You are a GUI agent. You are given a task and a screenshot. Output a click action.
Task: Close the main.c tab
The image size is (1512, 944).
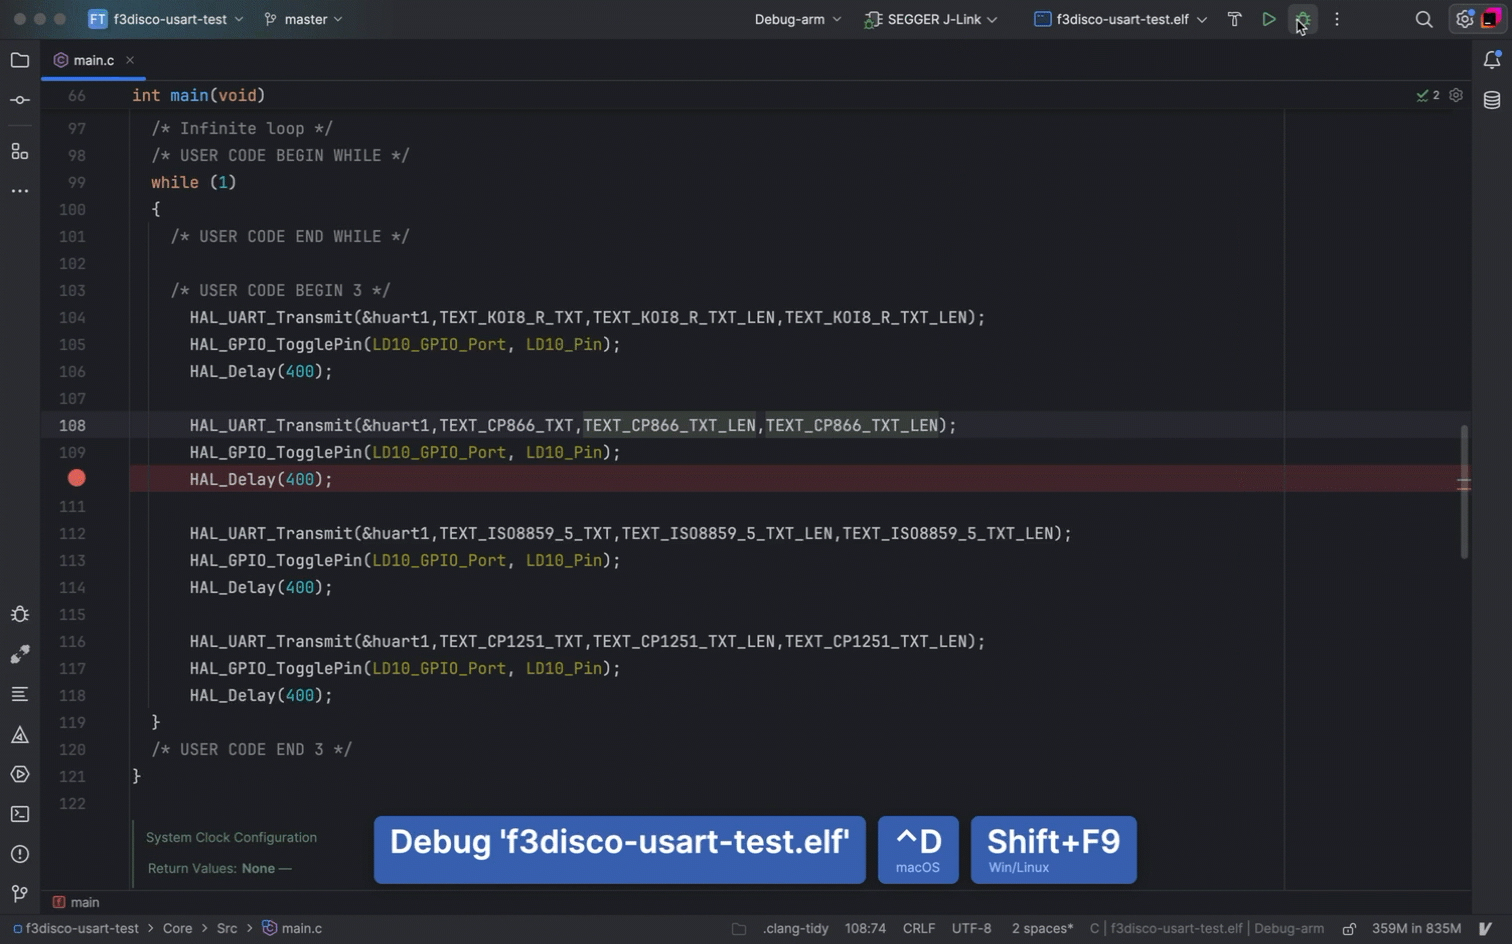130,60
